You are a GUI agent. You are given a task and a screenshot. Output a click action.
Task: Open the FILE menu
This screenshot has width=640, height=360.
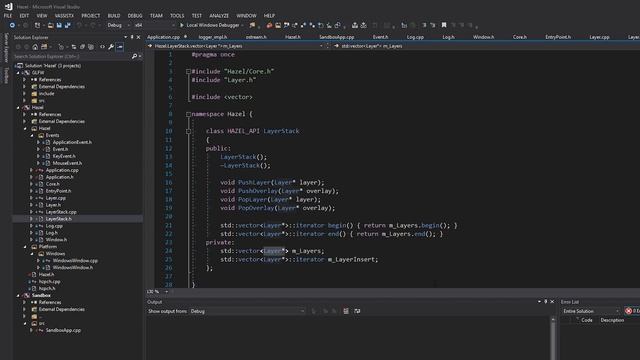tap(8, 16)
